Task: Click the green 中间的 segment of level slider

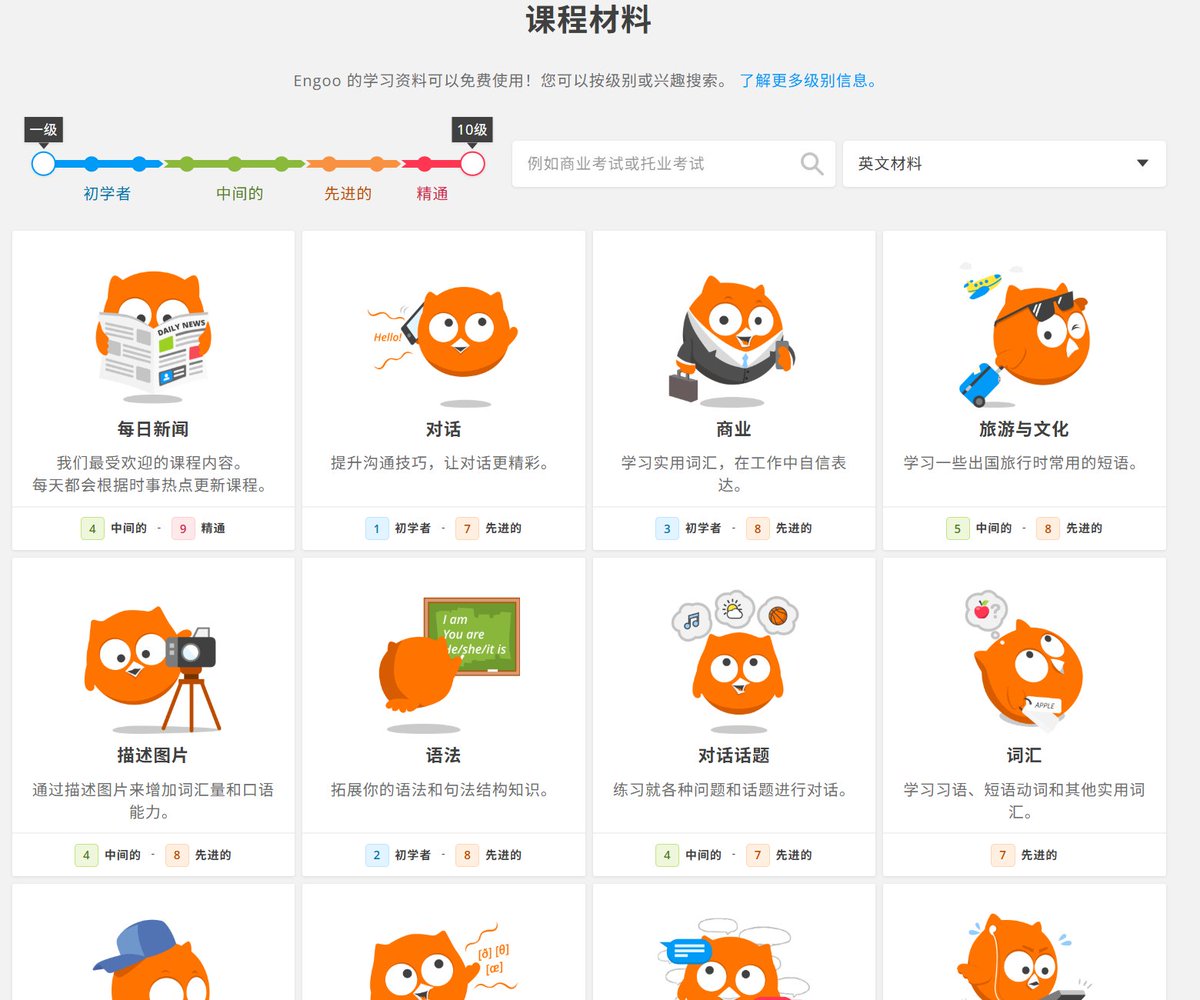Action: [x=234, y=164]
